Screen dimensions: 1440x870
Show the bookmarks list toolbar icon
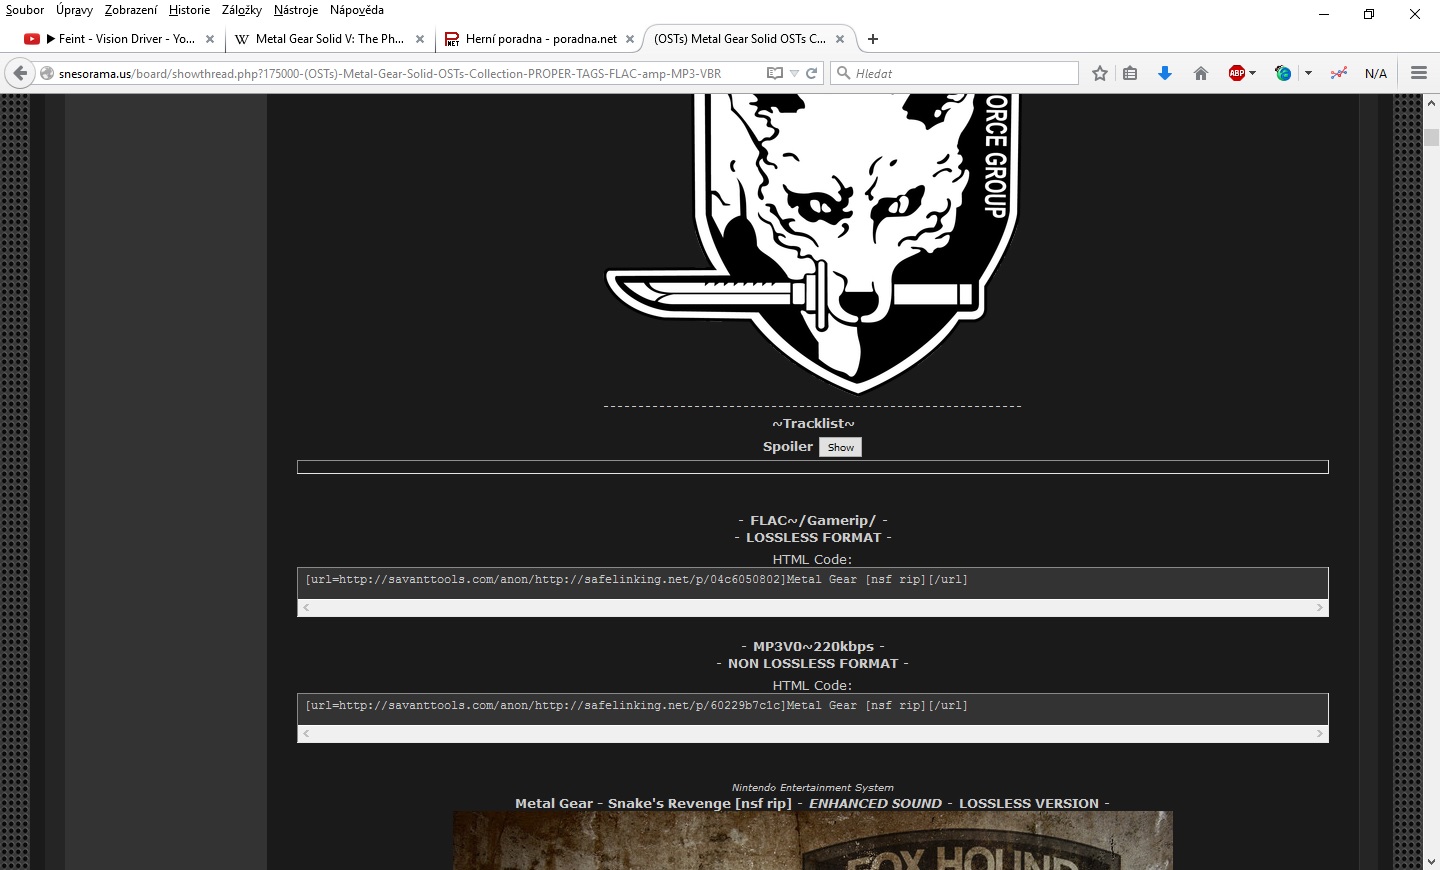(1130, 73)
